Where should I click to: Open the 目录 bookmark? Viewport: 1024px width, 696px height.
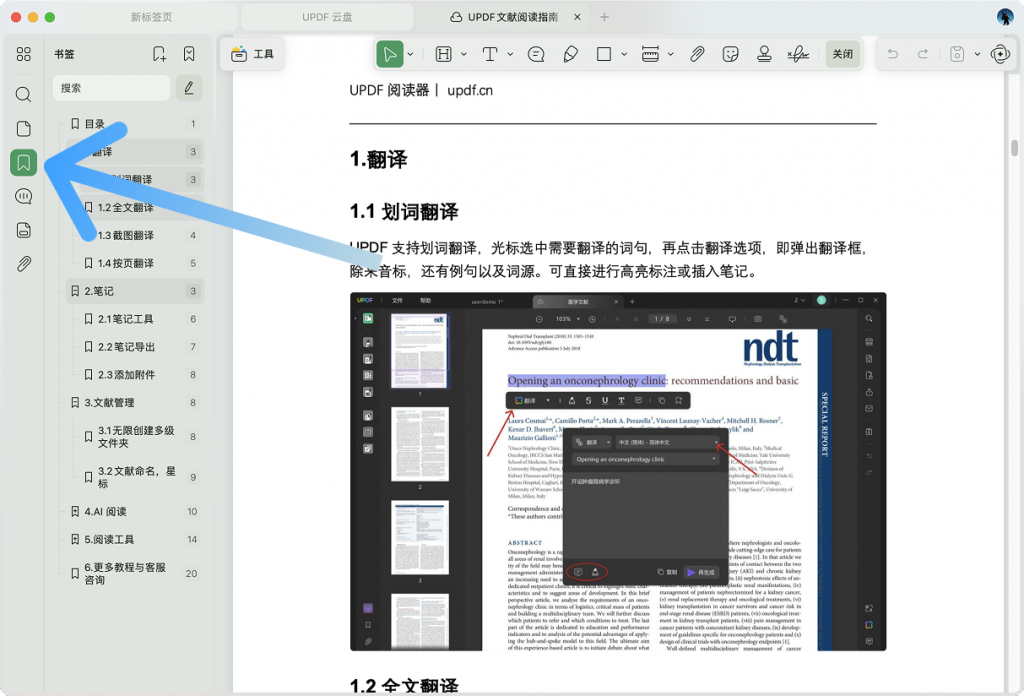pyautogui.click(x=135, y=124)
